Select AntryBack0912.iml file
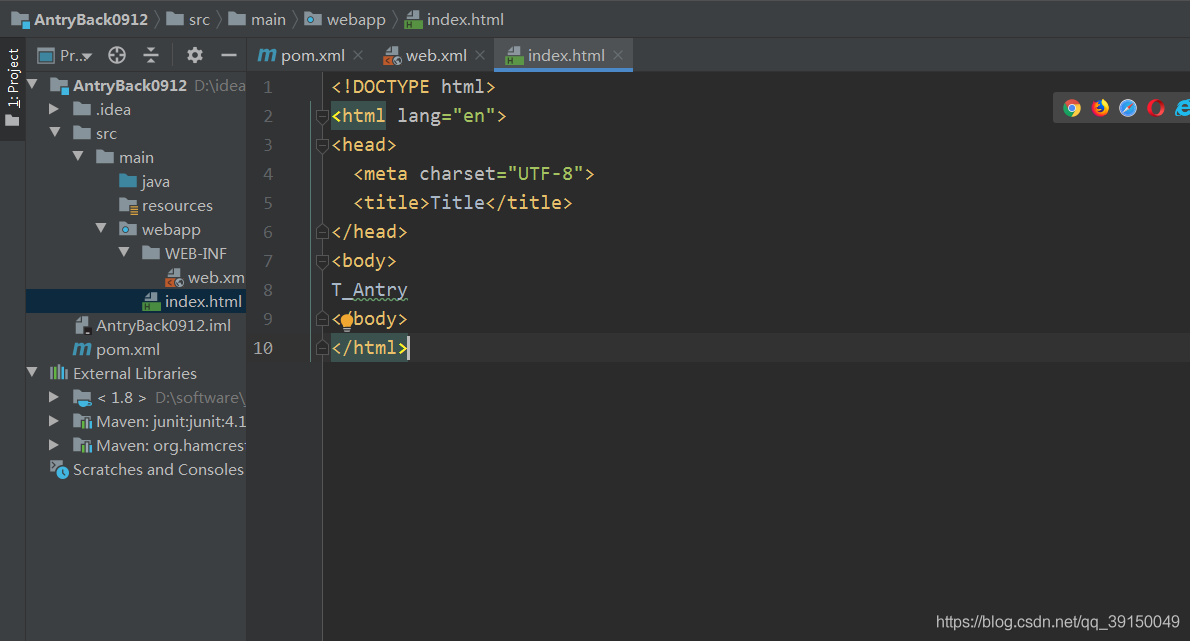 tap(153, 325)
